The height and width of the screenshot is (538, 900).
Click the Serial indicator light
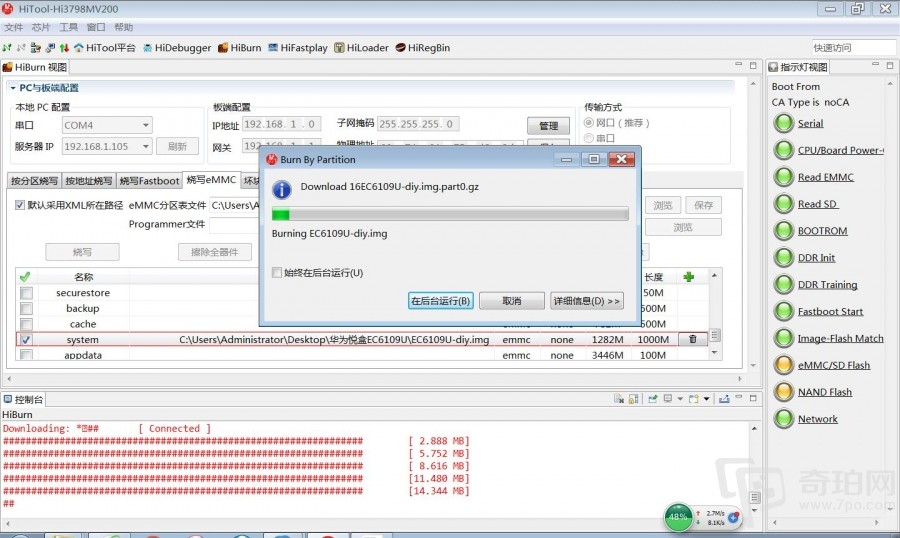click(x=783, y=123)
